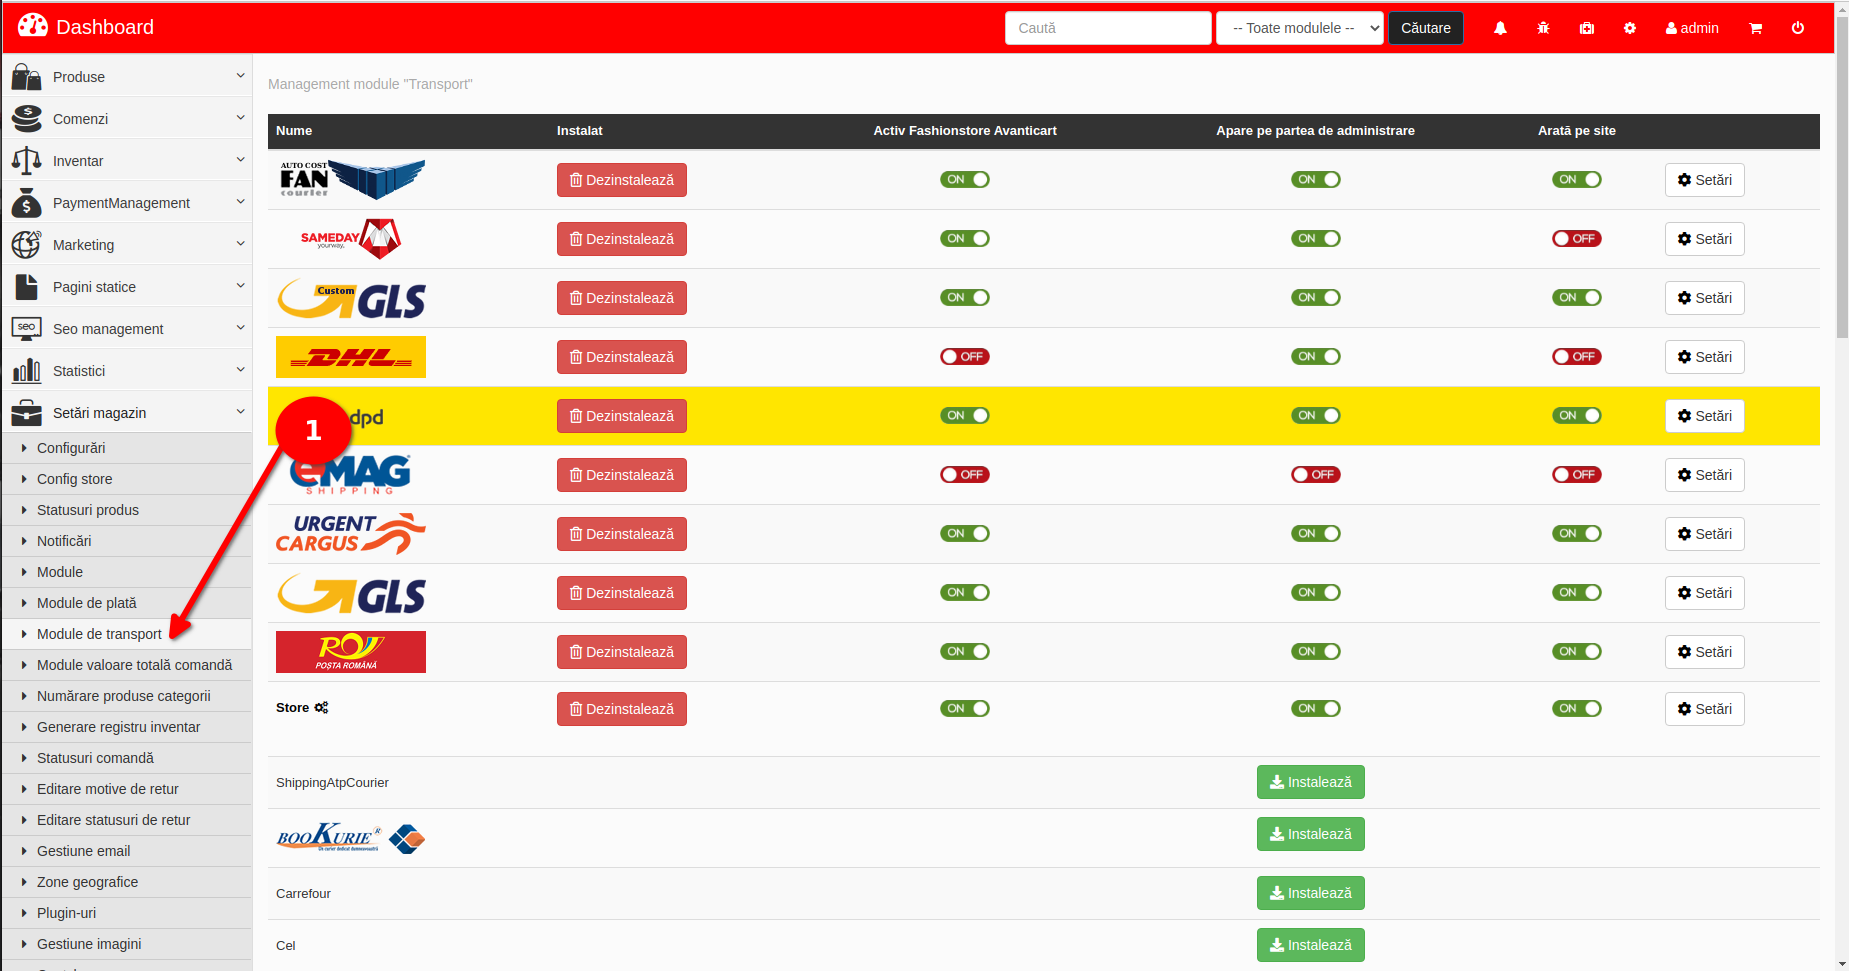Click the Pagini statice document icon
The width and height of the screenshot is (1849, 971).
[x=27, y=287]
